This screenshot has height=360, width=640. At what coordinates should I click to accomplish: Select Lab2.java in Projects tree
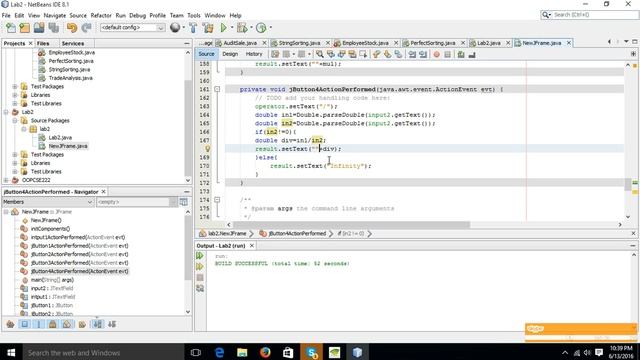tap(60, 138)
